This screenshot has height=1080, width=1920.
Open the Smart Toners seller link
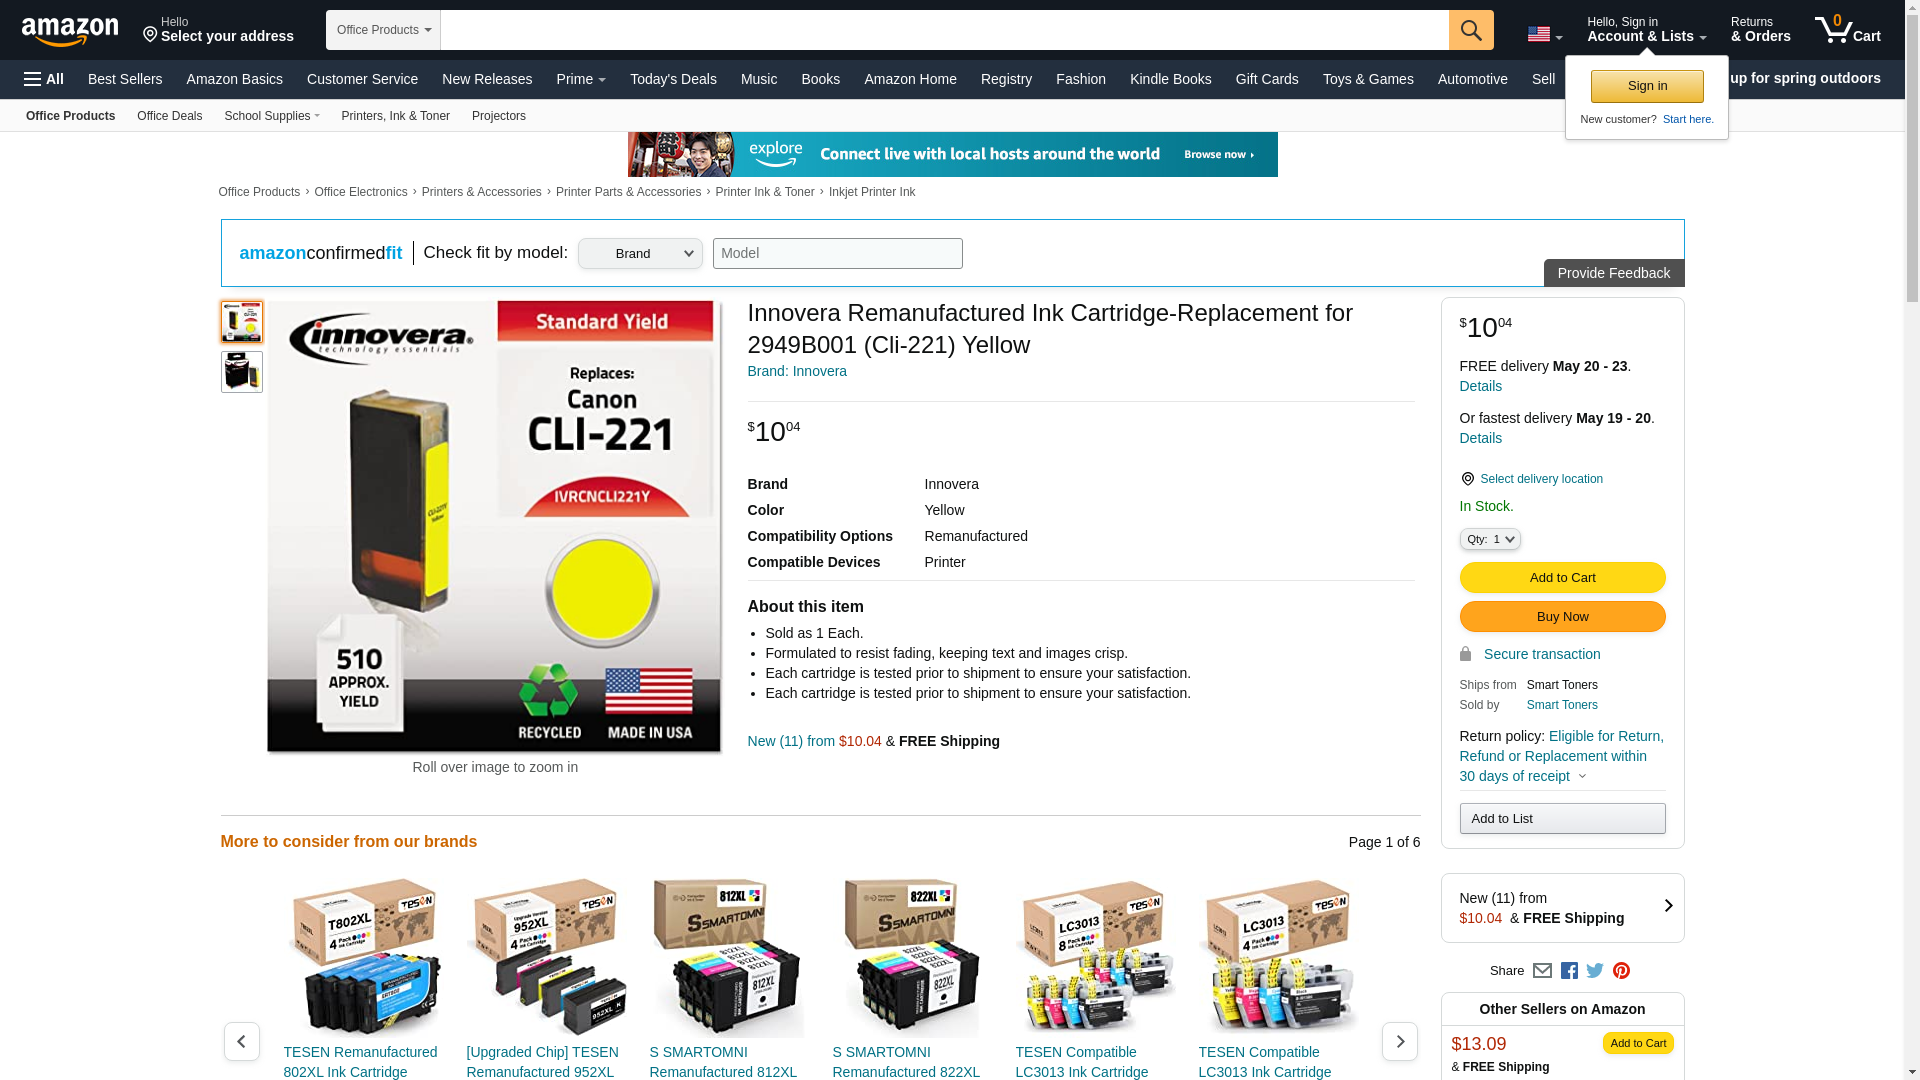[x=1562, y=705]
